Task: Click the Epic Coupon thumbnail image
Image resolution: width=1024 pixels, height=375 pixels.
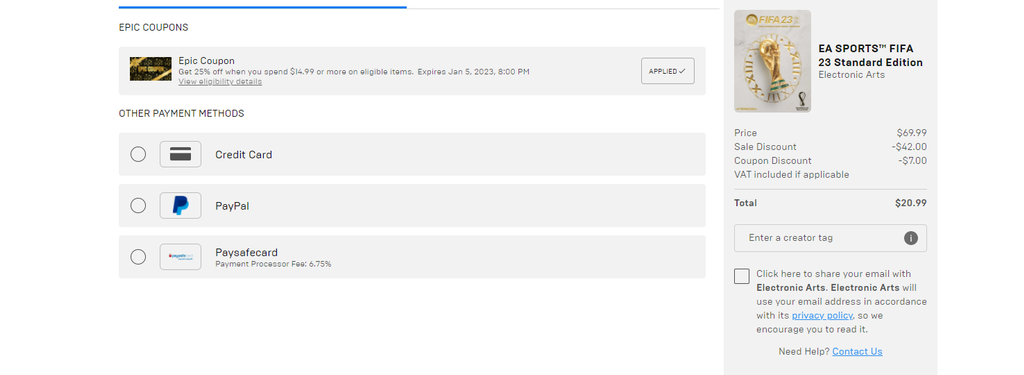Action: (151, 69)
